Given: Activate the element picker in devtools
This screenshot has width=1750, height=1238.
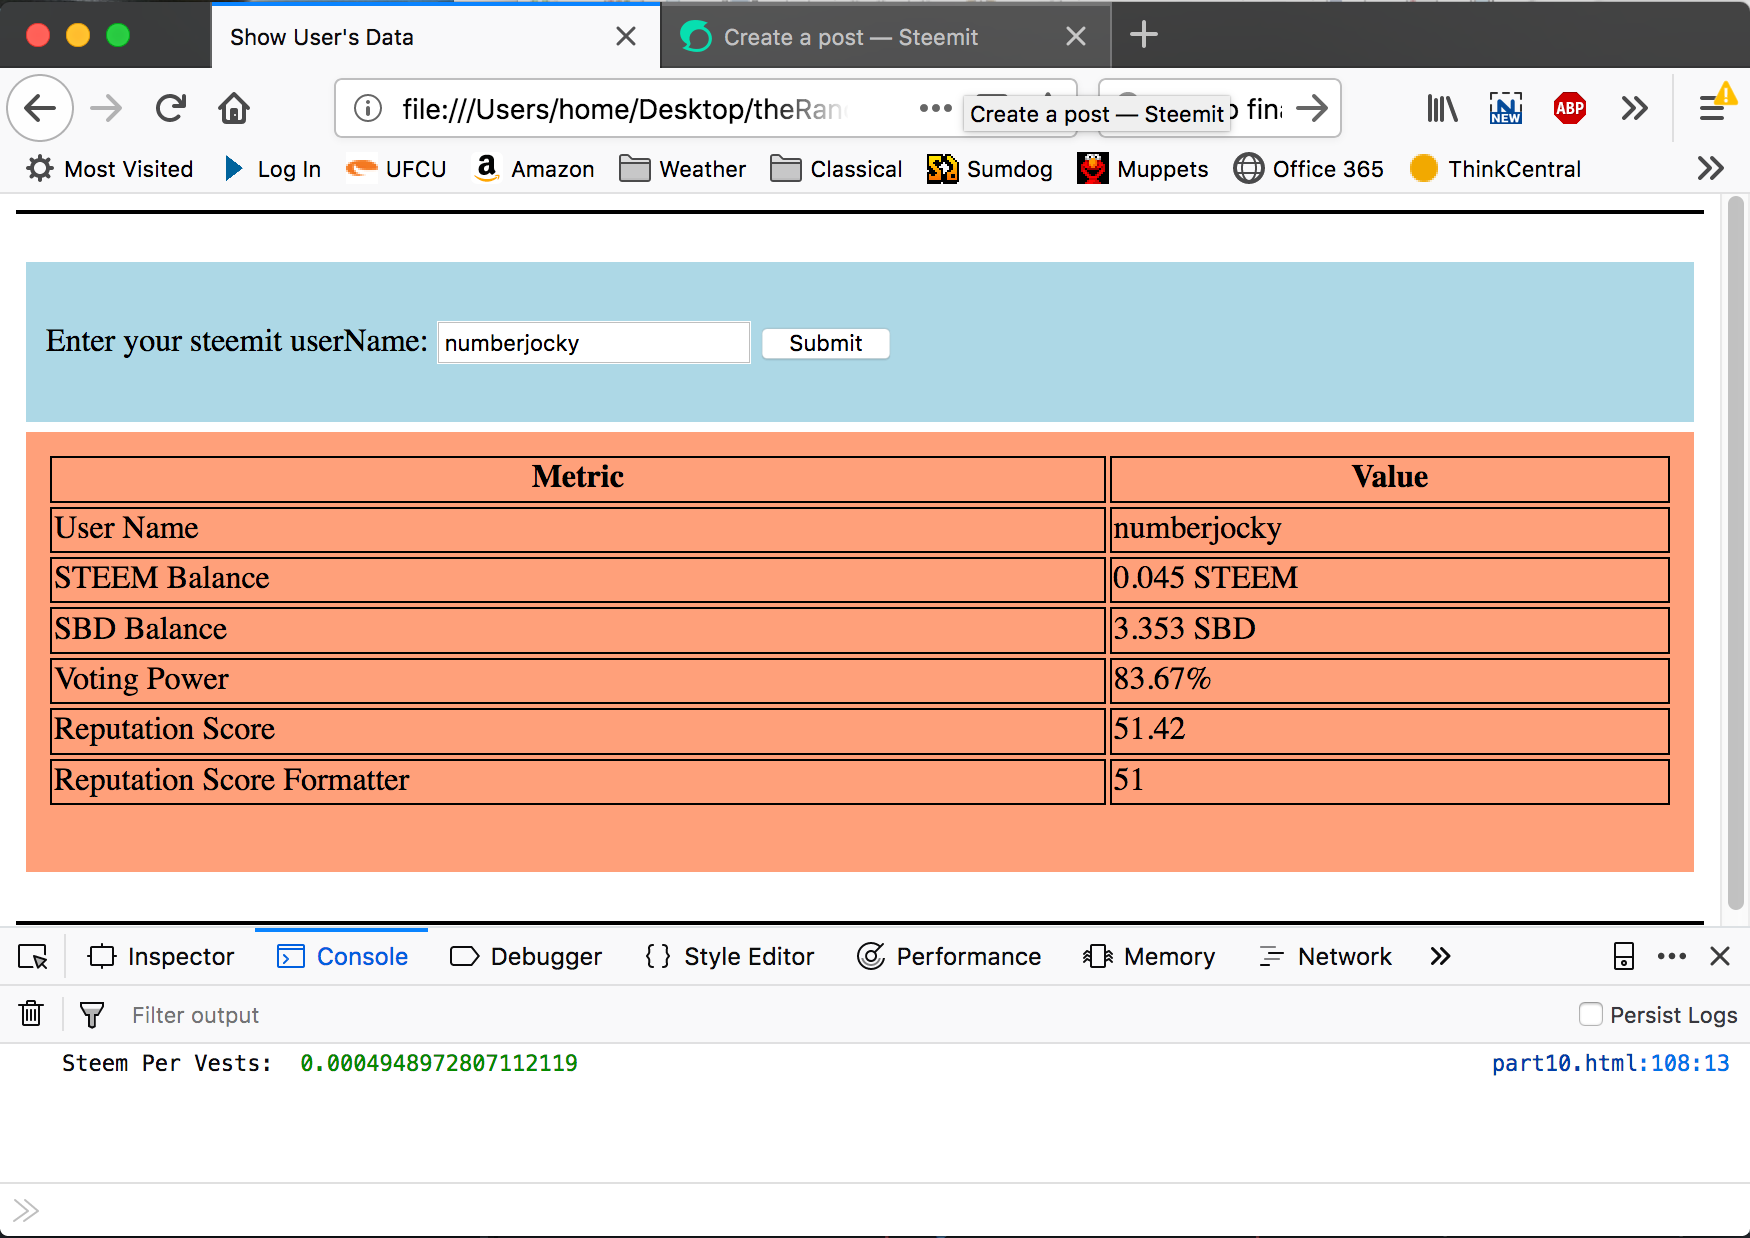Looking at the screenshot, I should pos(33,957).
